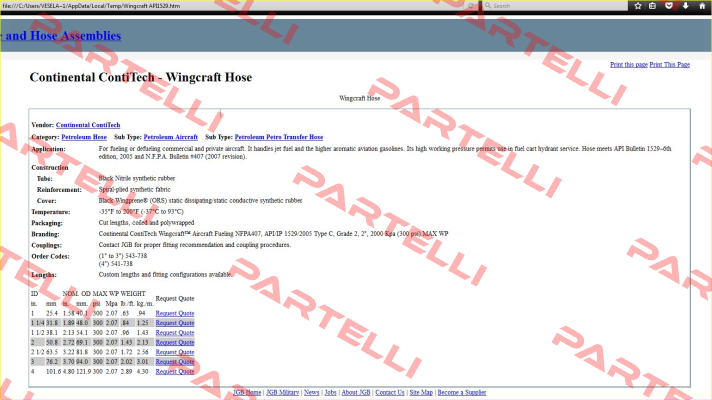Image resolution: width=712 pixels, height=400 pixels.
Task: Click the 'Wingcraft Hose' caption text
Action: (360, 98)
